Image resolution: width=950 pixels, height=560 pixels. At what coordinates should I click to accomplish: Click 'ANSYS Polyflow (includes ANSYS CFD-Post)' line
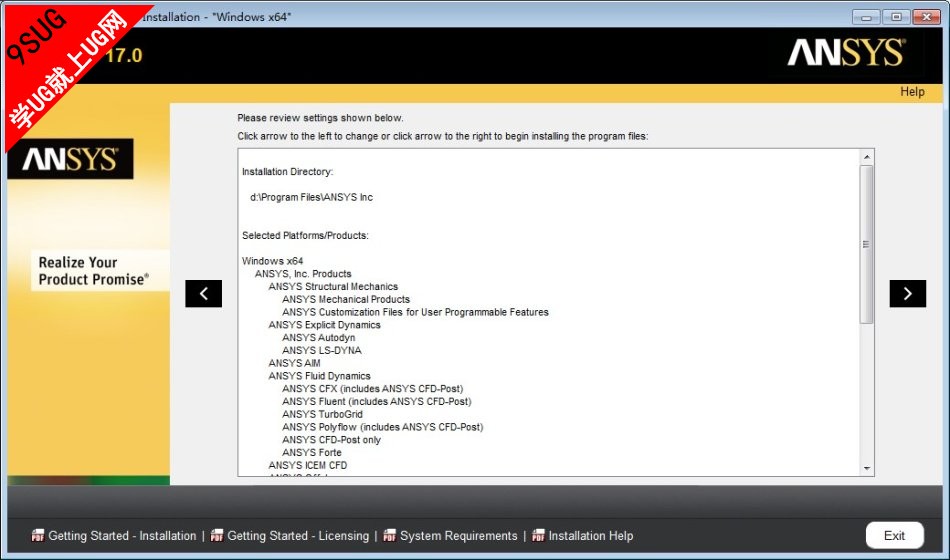pos(382,427)
